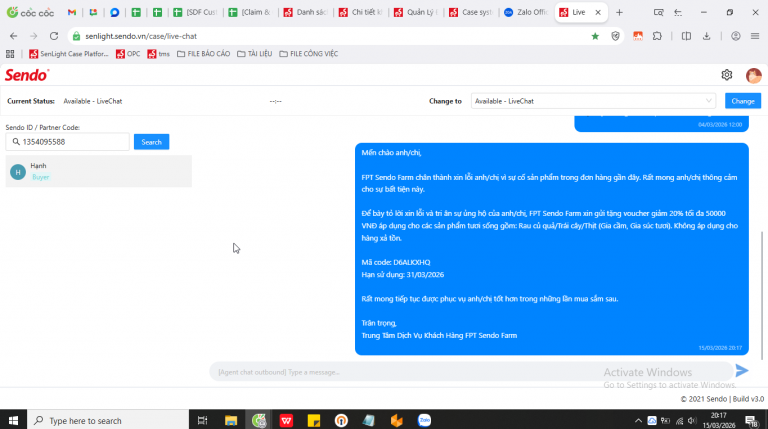Screen dimensions: 768x429
Task: Click the agent chat message input
Action: tap(470, 372)
